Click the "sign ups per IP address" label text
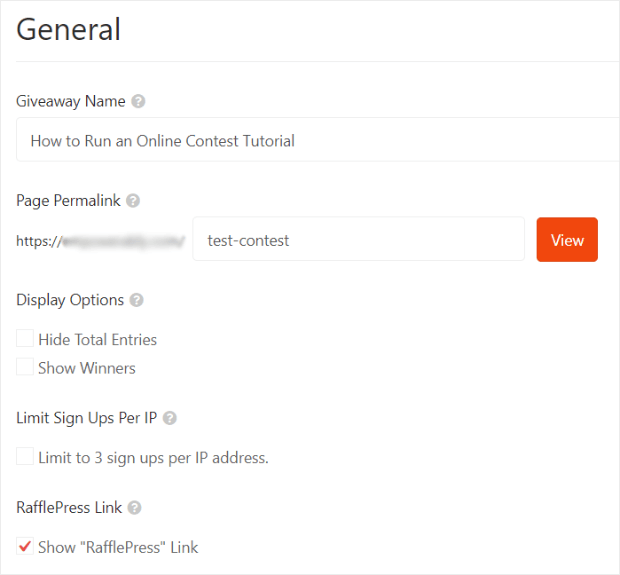 (x=187, y=458)
